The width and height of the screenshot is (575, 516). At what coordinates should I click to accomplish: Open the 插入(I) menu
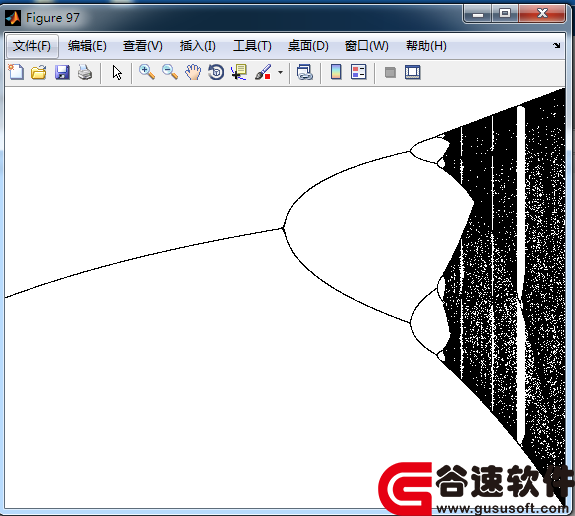coord(198,46)
